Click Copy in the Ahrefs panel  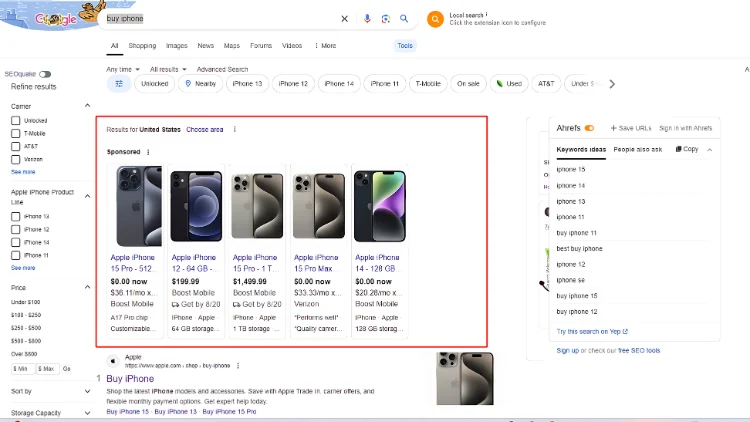[687, 149]
